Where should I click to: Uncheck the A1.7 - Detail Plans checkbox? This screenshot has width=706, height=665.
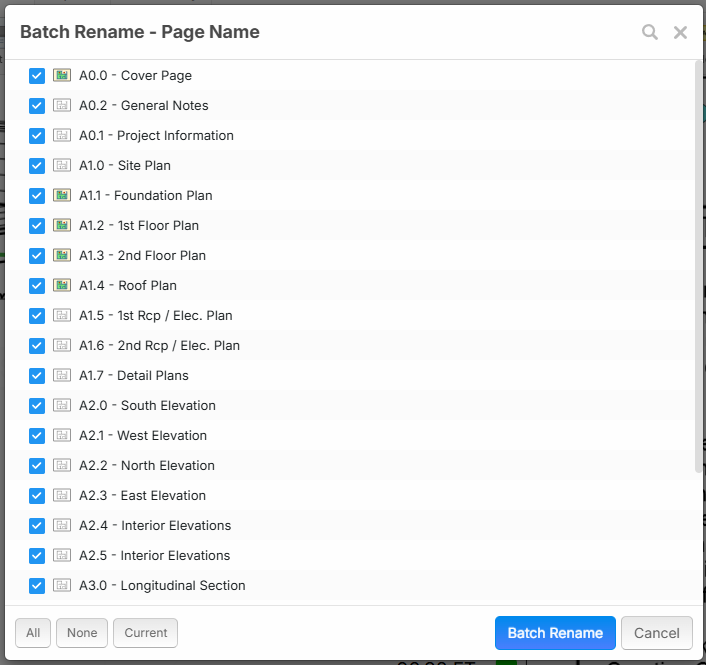coord(37,375)
